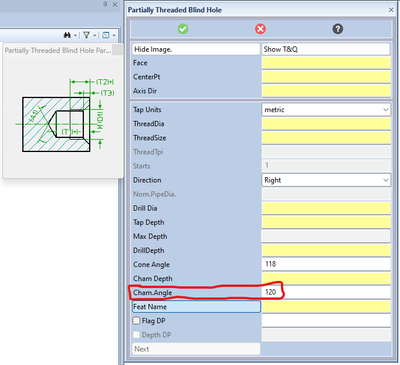Confirm the feature with the green checkmark
Viewport: 400px width, 365px height.
183,29
